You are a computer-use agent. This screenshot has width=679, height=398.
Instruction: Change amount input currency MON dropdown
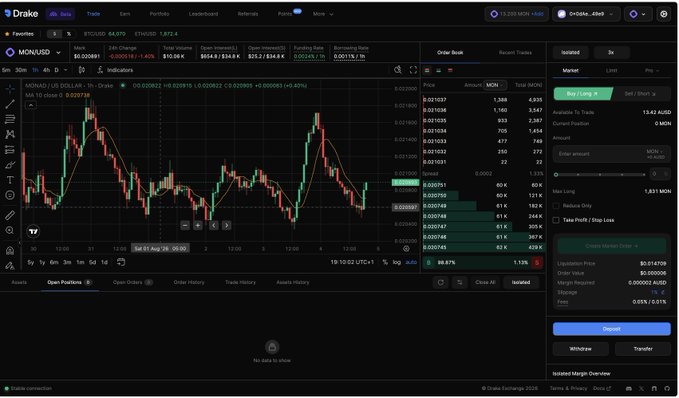[x=655, y=152]
